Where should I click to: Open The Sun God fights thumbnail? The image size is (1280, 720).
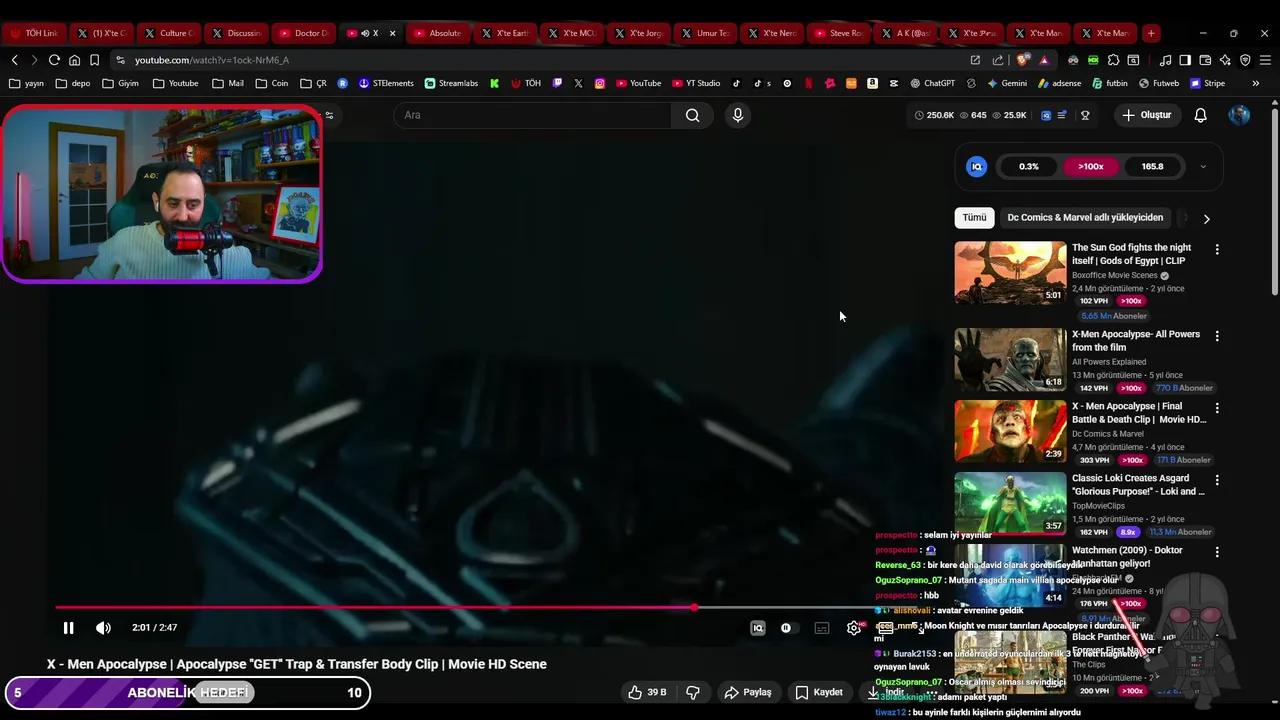pos(1010,272)
